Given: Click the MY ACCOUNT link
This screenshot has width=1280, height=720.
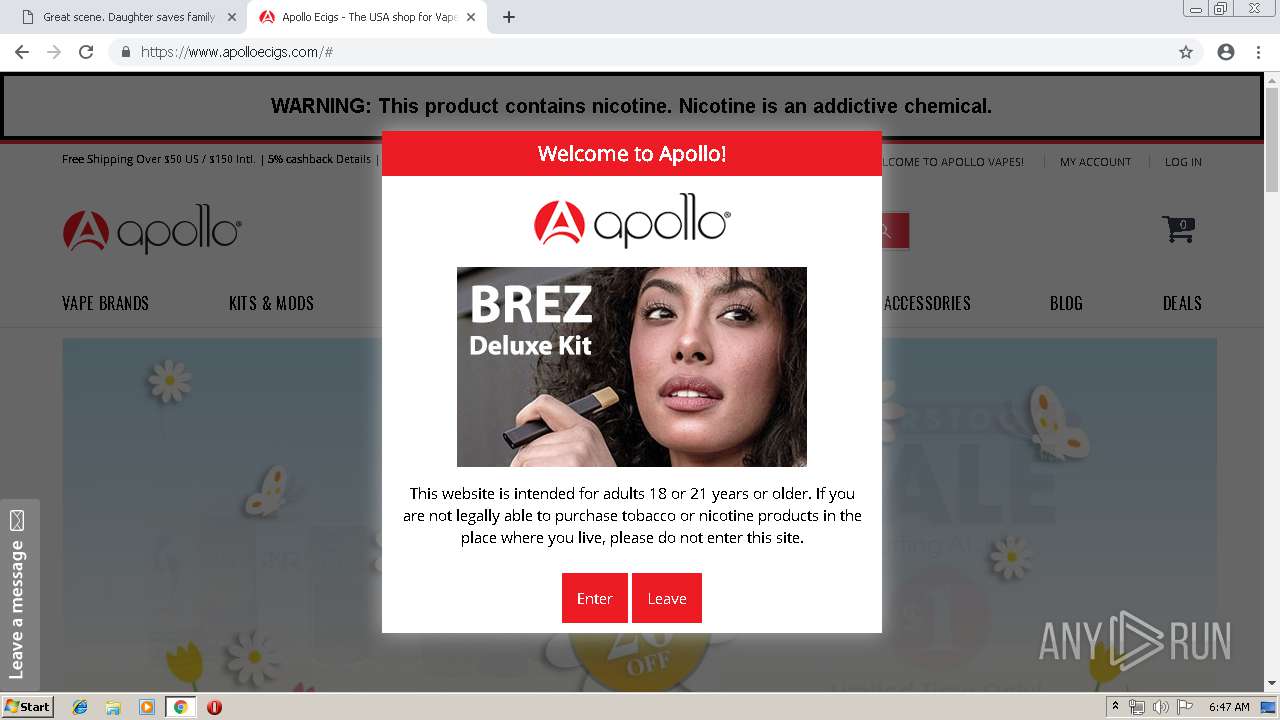Looking at the screenshot, I should [x=1095, y=162].
